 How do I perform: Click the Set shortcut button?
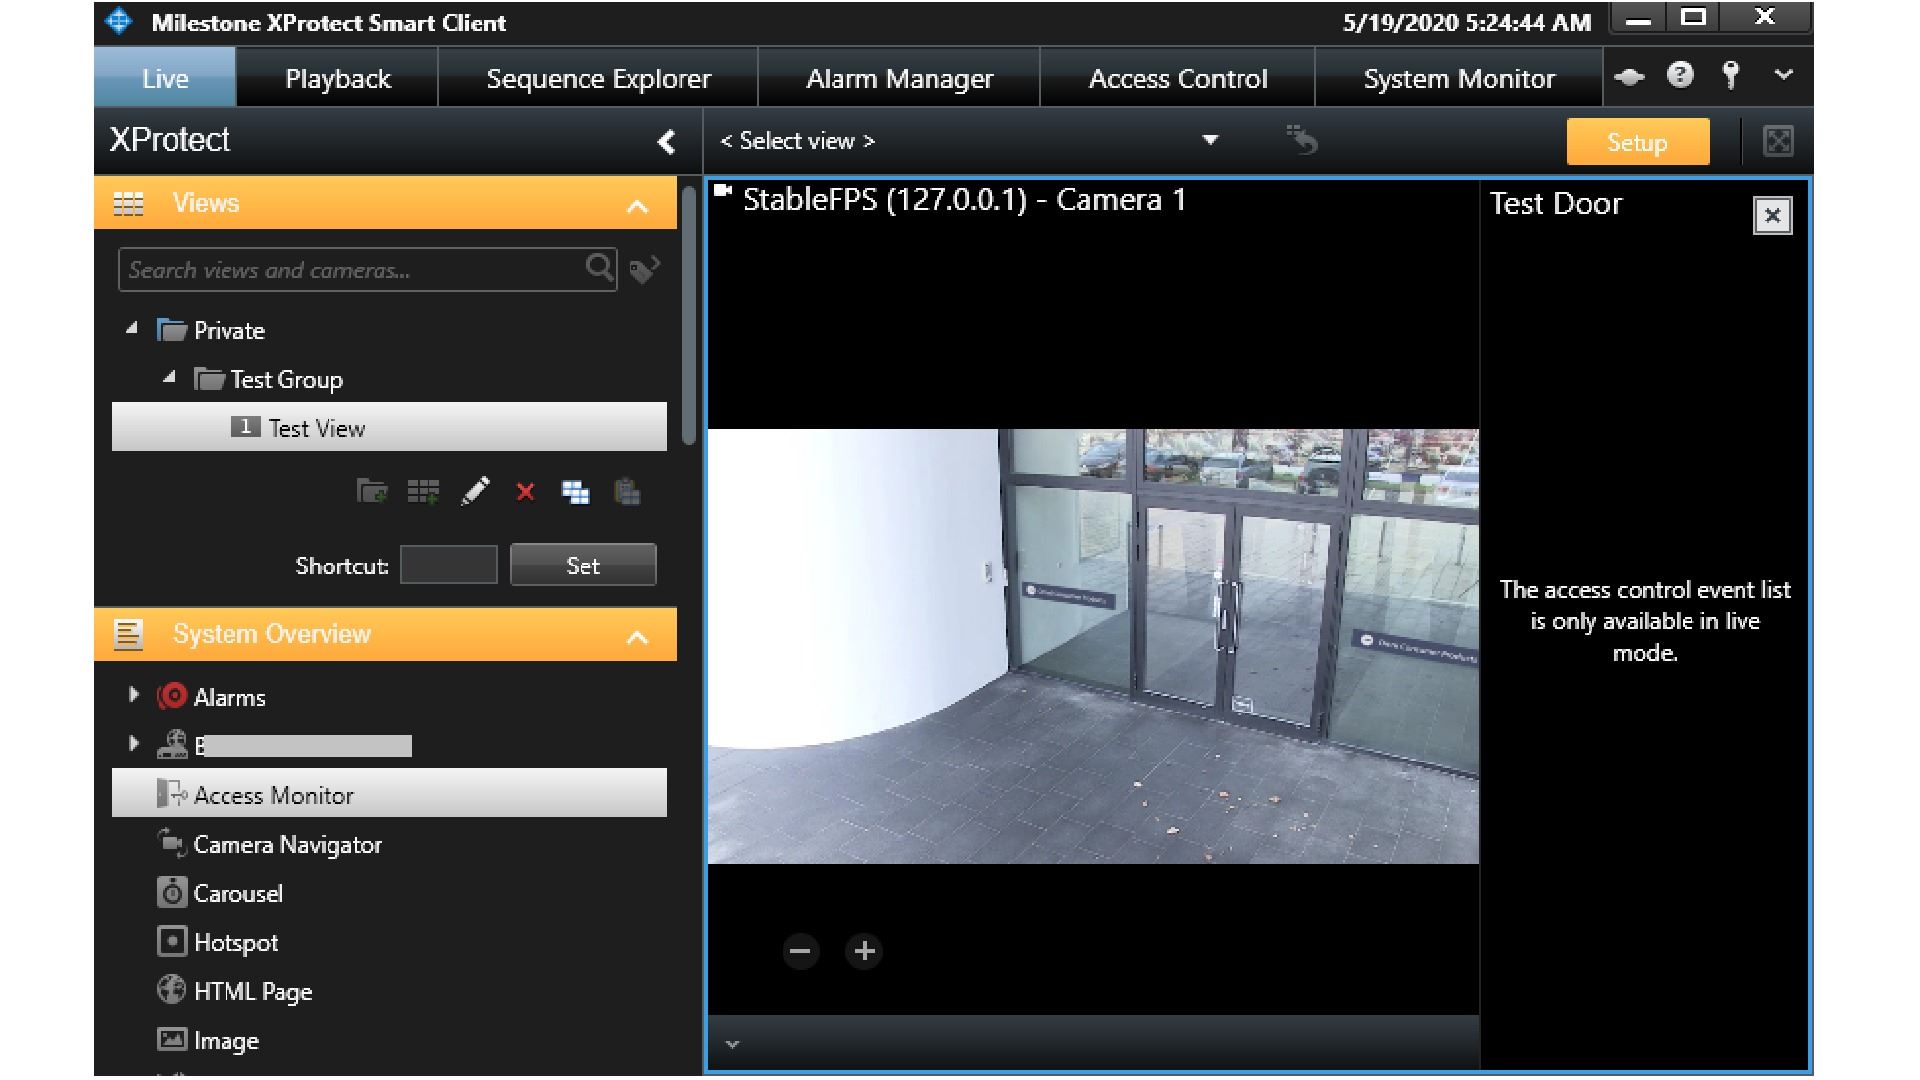click(583, 565)
